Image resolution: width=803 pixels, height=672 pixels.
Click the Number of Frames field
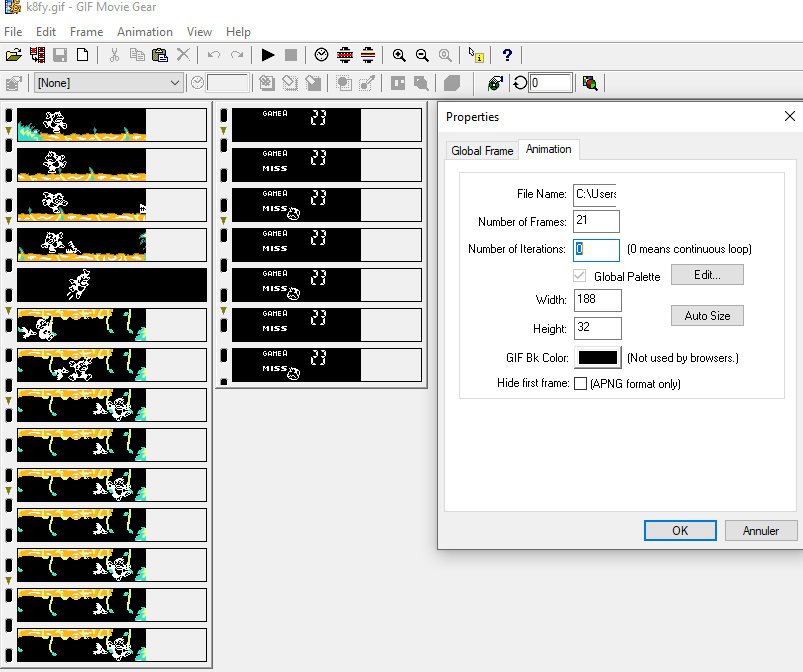[x=596, y=221]
